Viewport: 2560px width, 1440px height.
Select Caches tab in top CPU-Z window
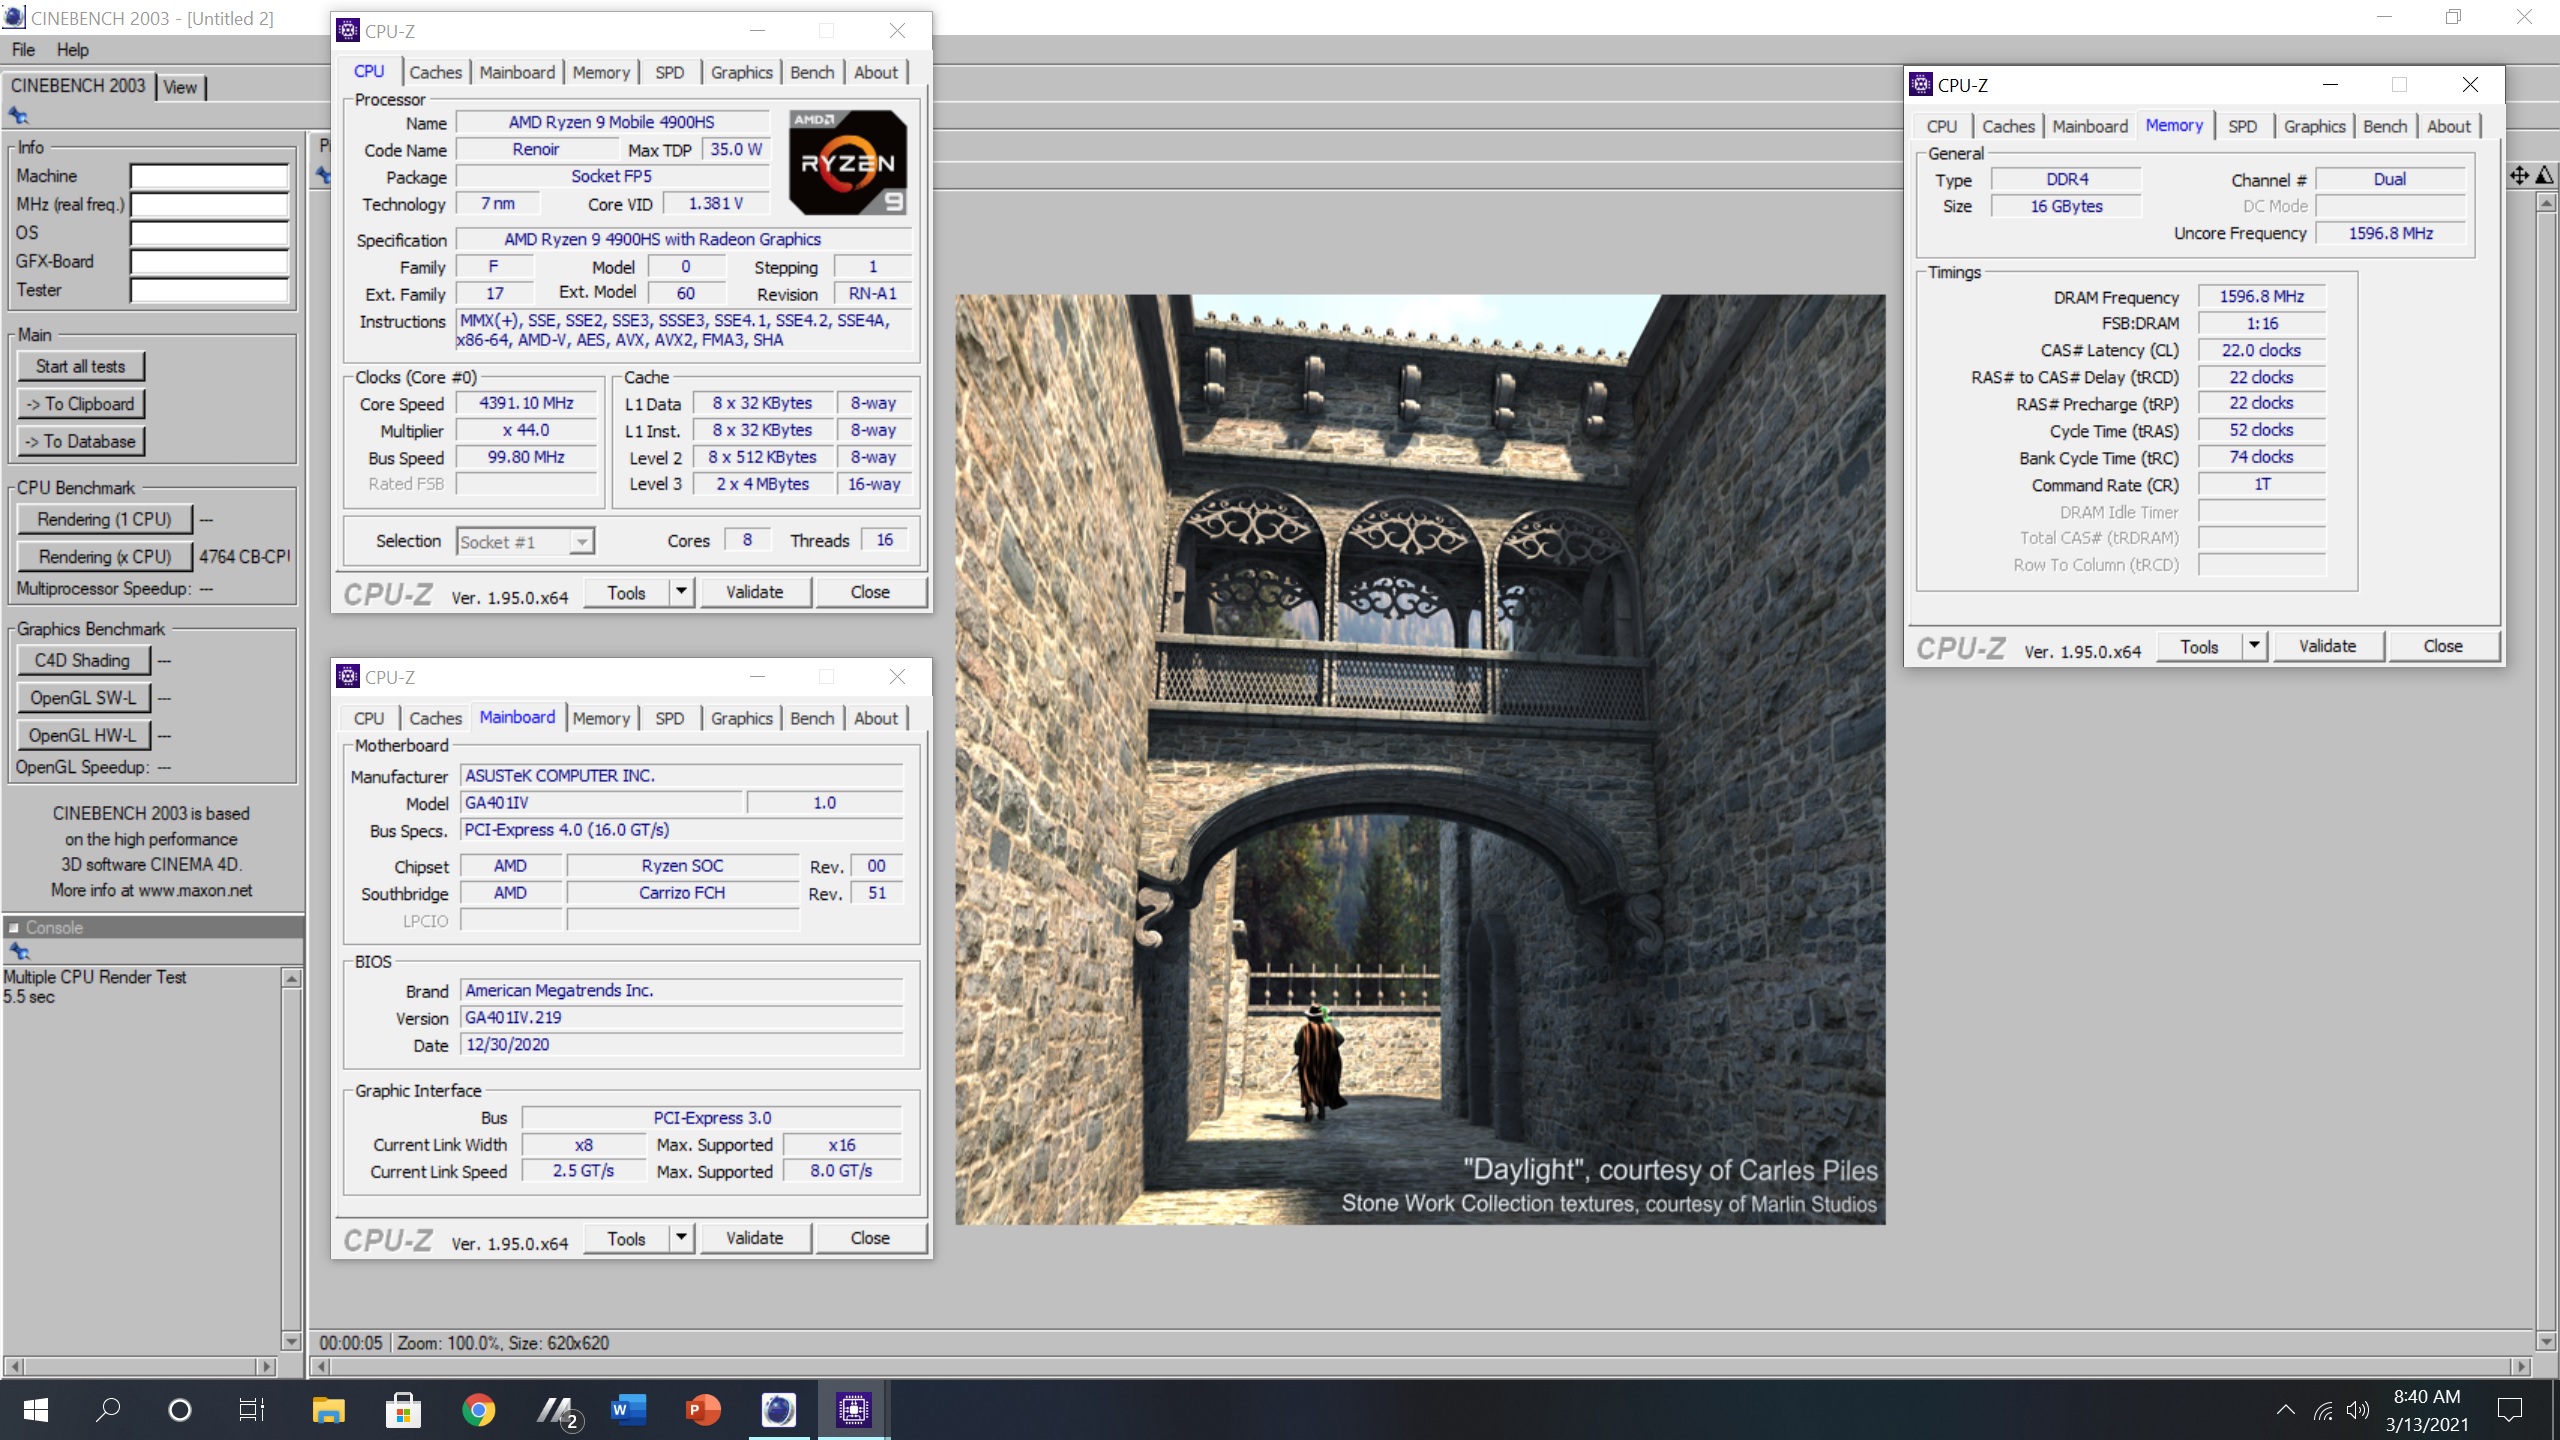pyautogui.click(x=435, y=72)
